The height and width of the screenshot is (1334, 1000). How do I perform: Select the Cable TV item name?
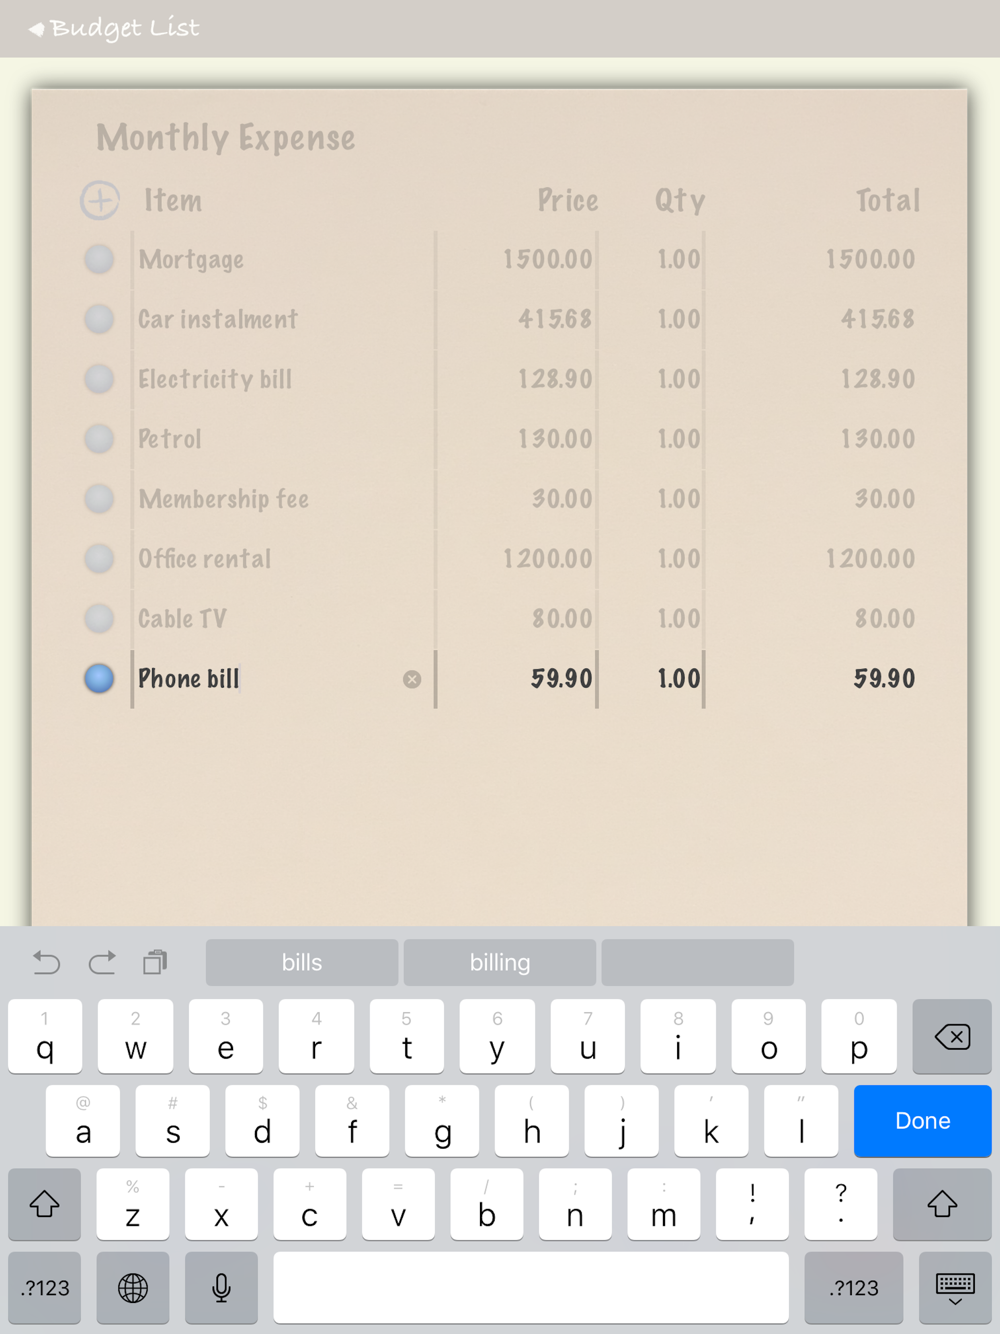[183, 619]
